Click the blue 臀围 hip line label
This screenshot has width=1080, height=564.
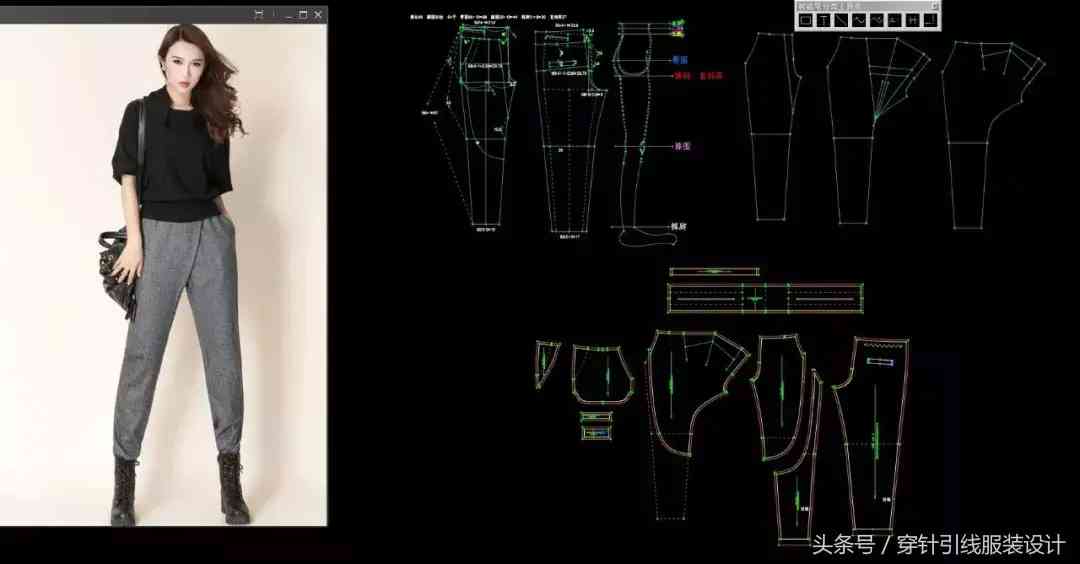681,60
